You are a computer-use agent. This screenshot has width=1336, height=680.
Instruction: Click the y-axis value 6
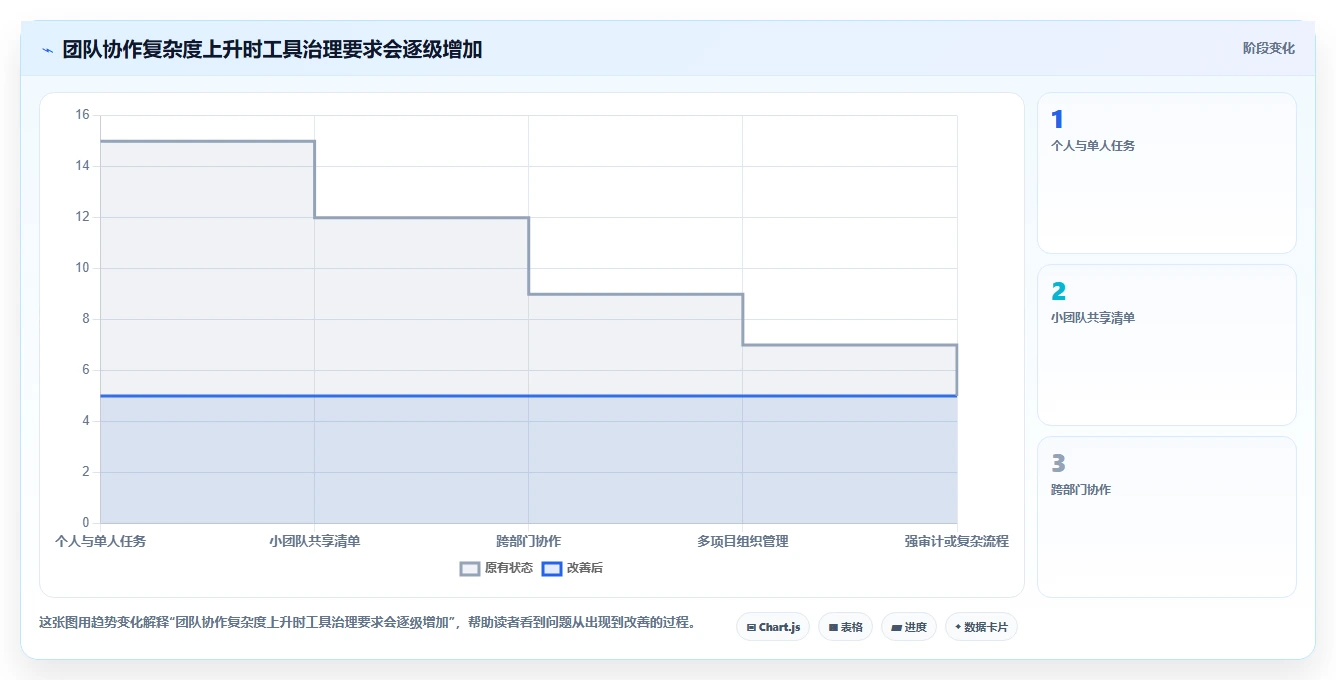click(x=86, y=370)
